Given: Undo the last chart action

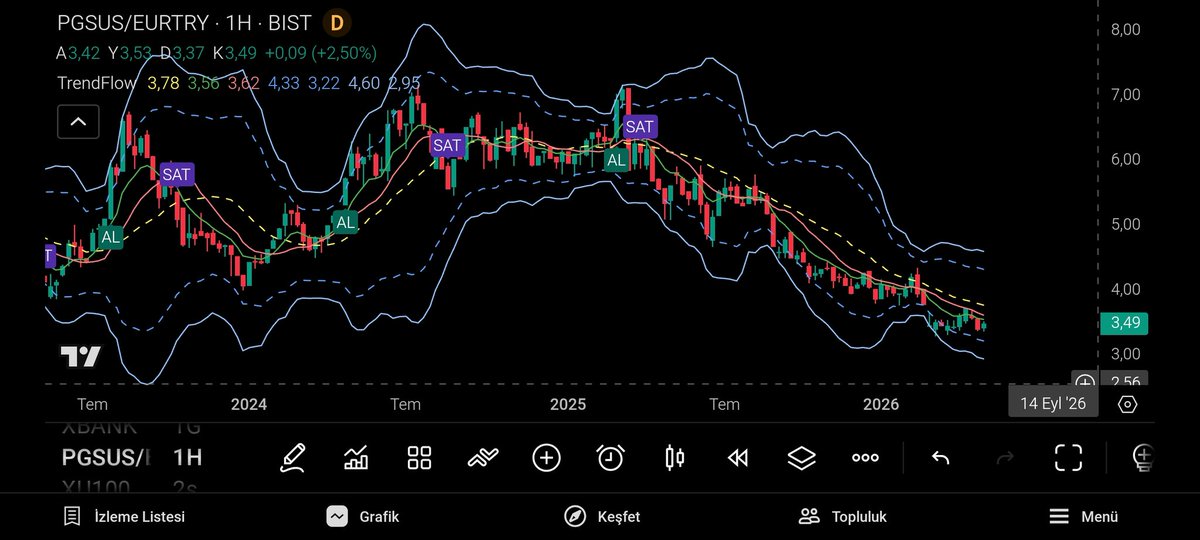Looking at the screenshot, I should pos(940,458).
